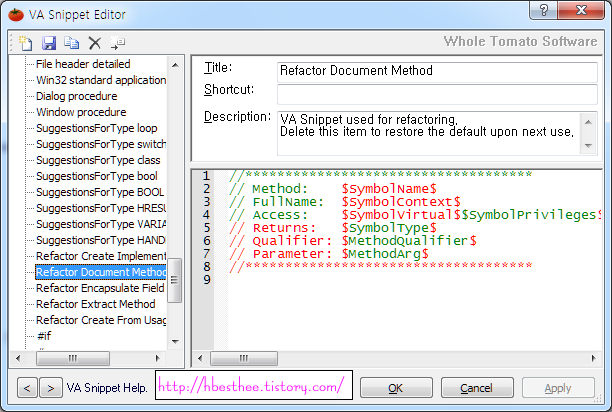Select 'SuggestionsForType HANDLE' entry
This screenshot has width=612, height=412.
101,240
